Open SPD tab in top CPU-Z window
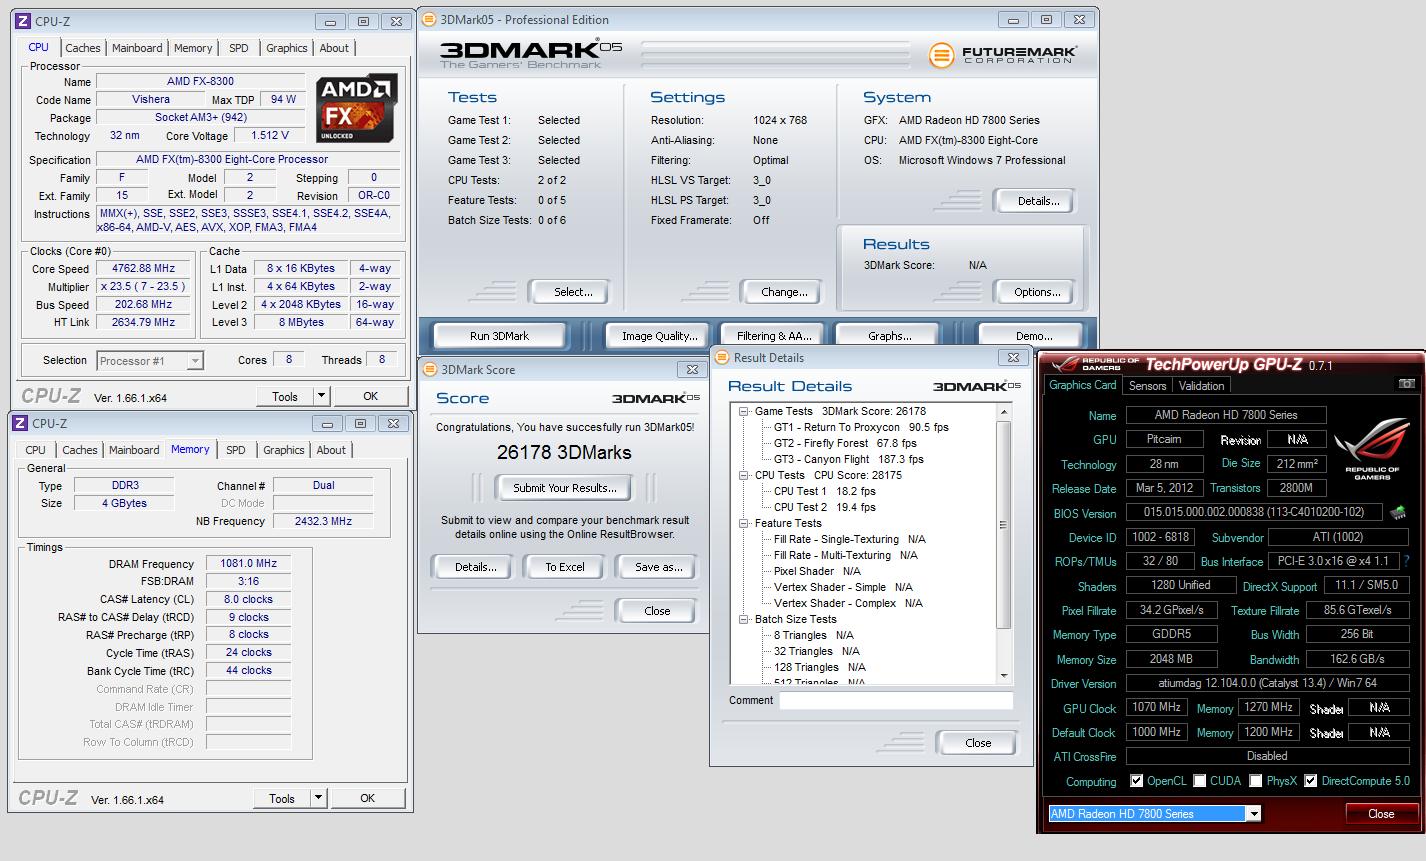The width and height of the screenshot is (1426, 861). click(x=238, y=48)
